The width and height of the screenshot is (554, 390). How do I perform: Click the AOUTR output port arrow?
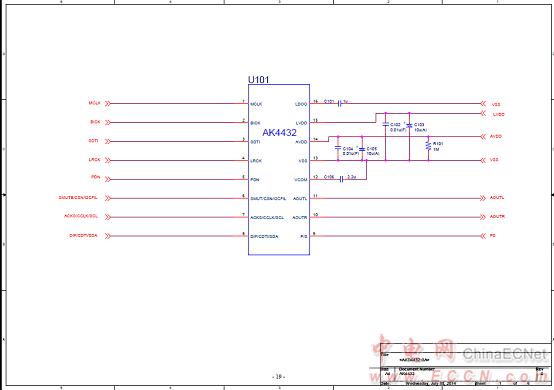[x=483, y=217]
